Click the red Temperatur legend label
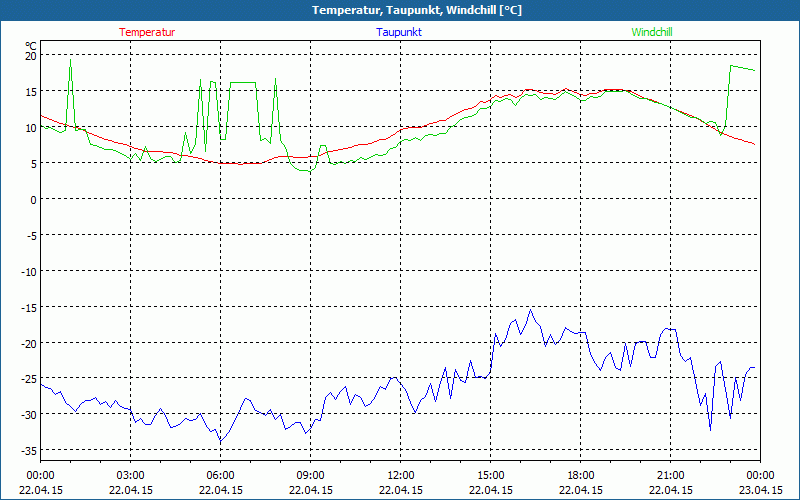 point(147,32)
